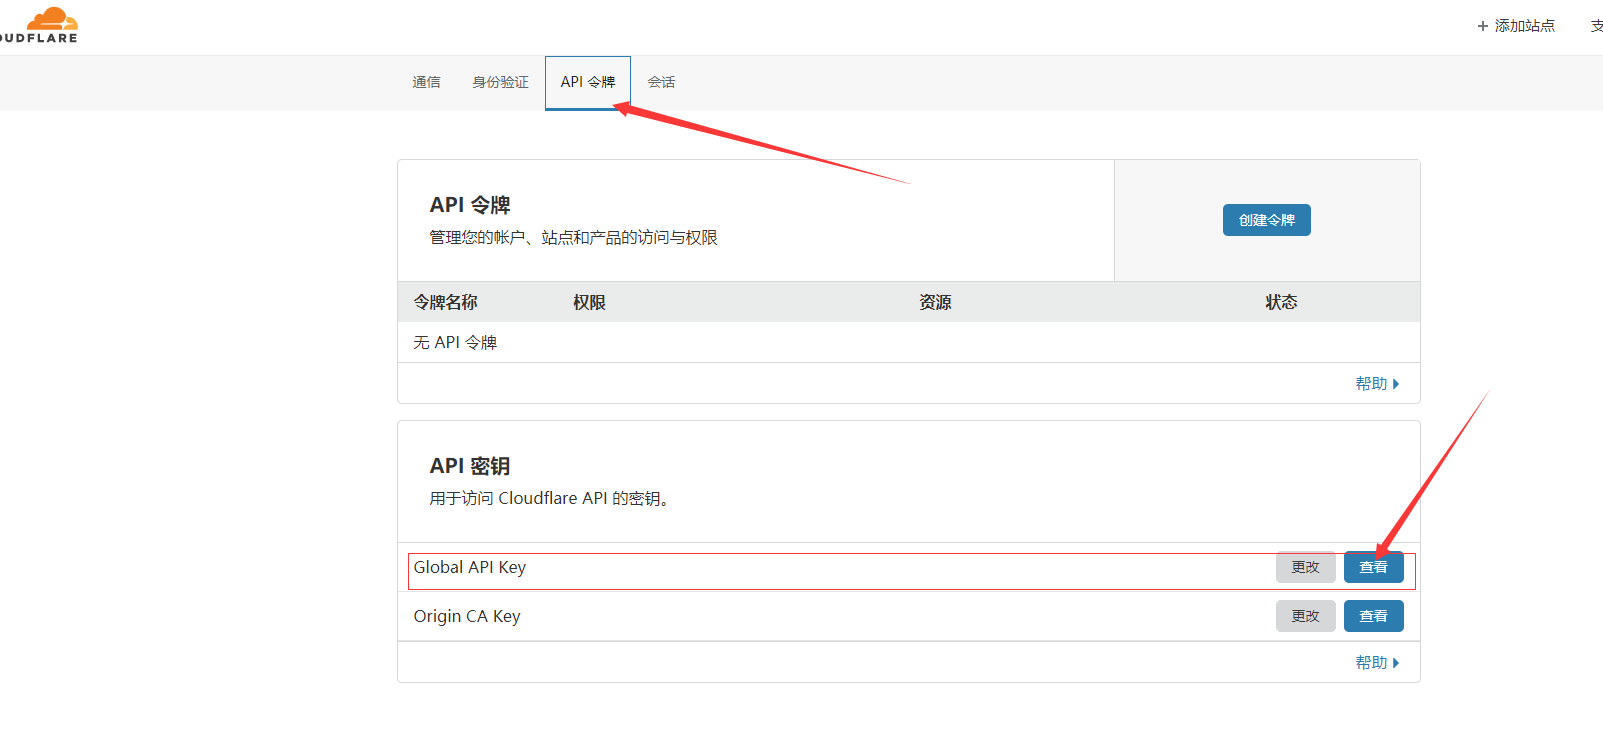1603x751 pixels.
Task: Select the 'Global API Key' text
Action: tap(470, 567)
